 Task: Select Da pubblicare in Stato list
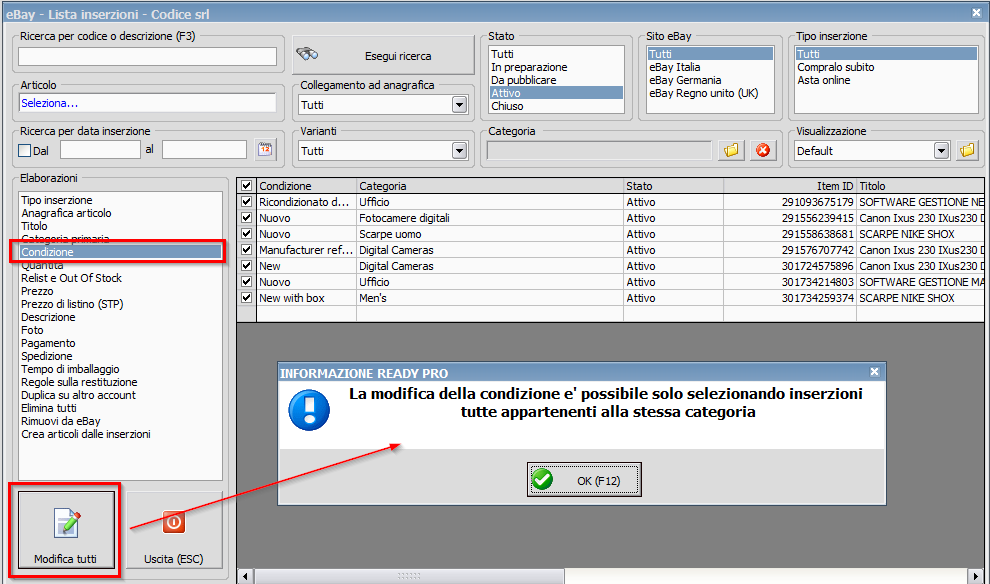click(523, 80)
